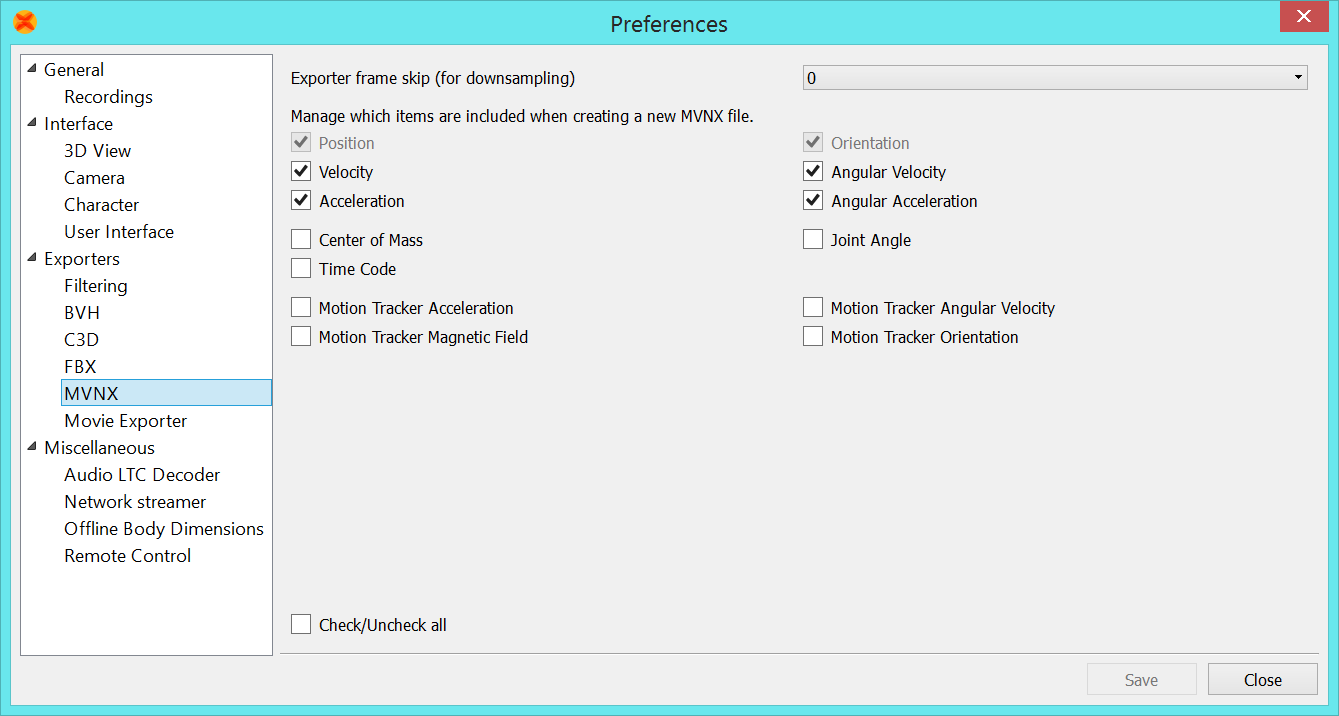Collapse the Exporters tree arrow
Viewport: 1339px width, 716px height.
click(x=33, y=259)
